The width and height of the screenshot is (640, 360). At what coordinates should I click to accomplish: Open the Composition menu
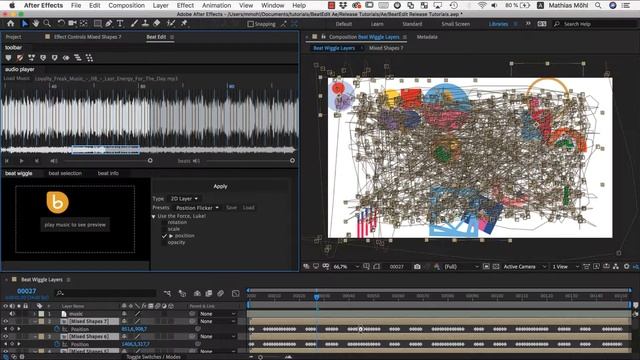click(x=126, y=5)
